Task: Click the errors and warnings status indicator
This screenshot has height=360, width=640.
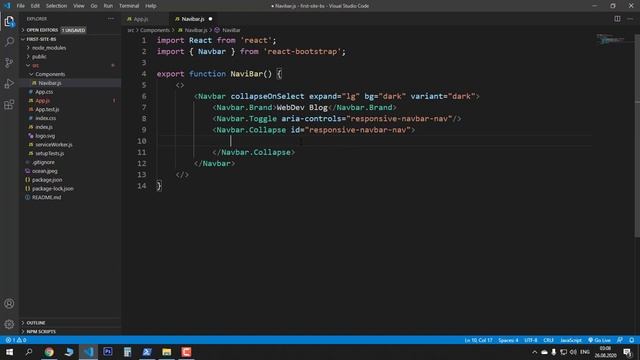Action: click(x=16, y=340)
